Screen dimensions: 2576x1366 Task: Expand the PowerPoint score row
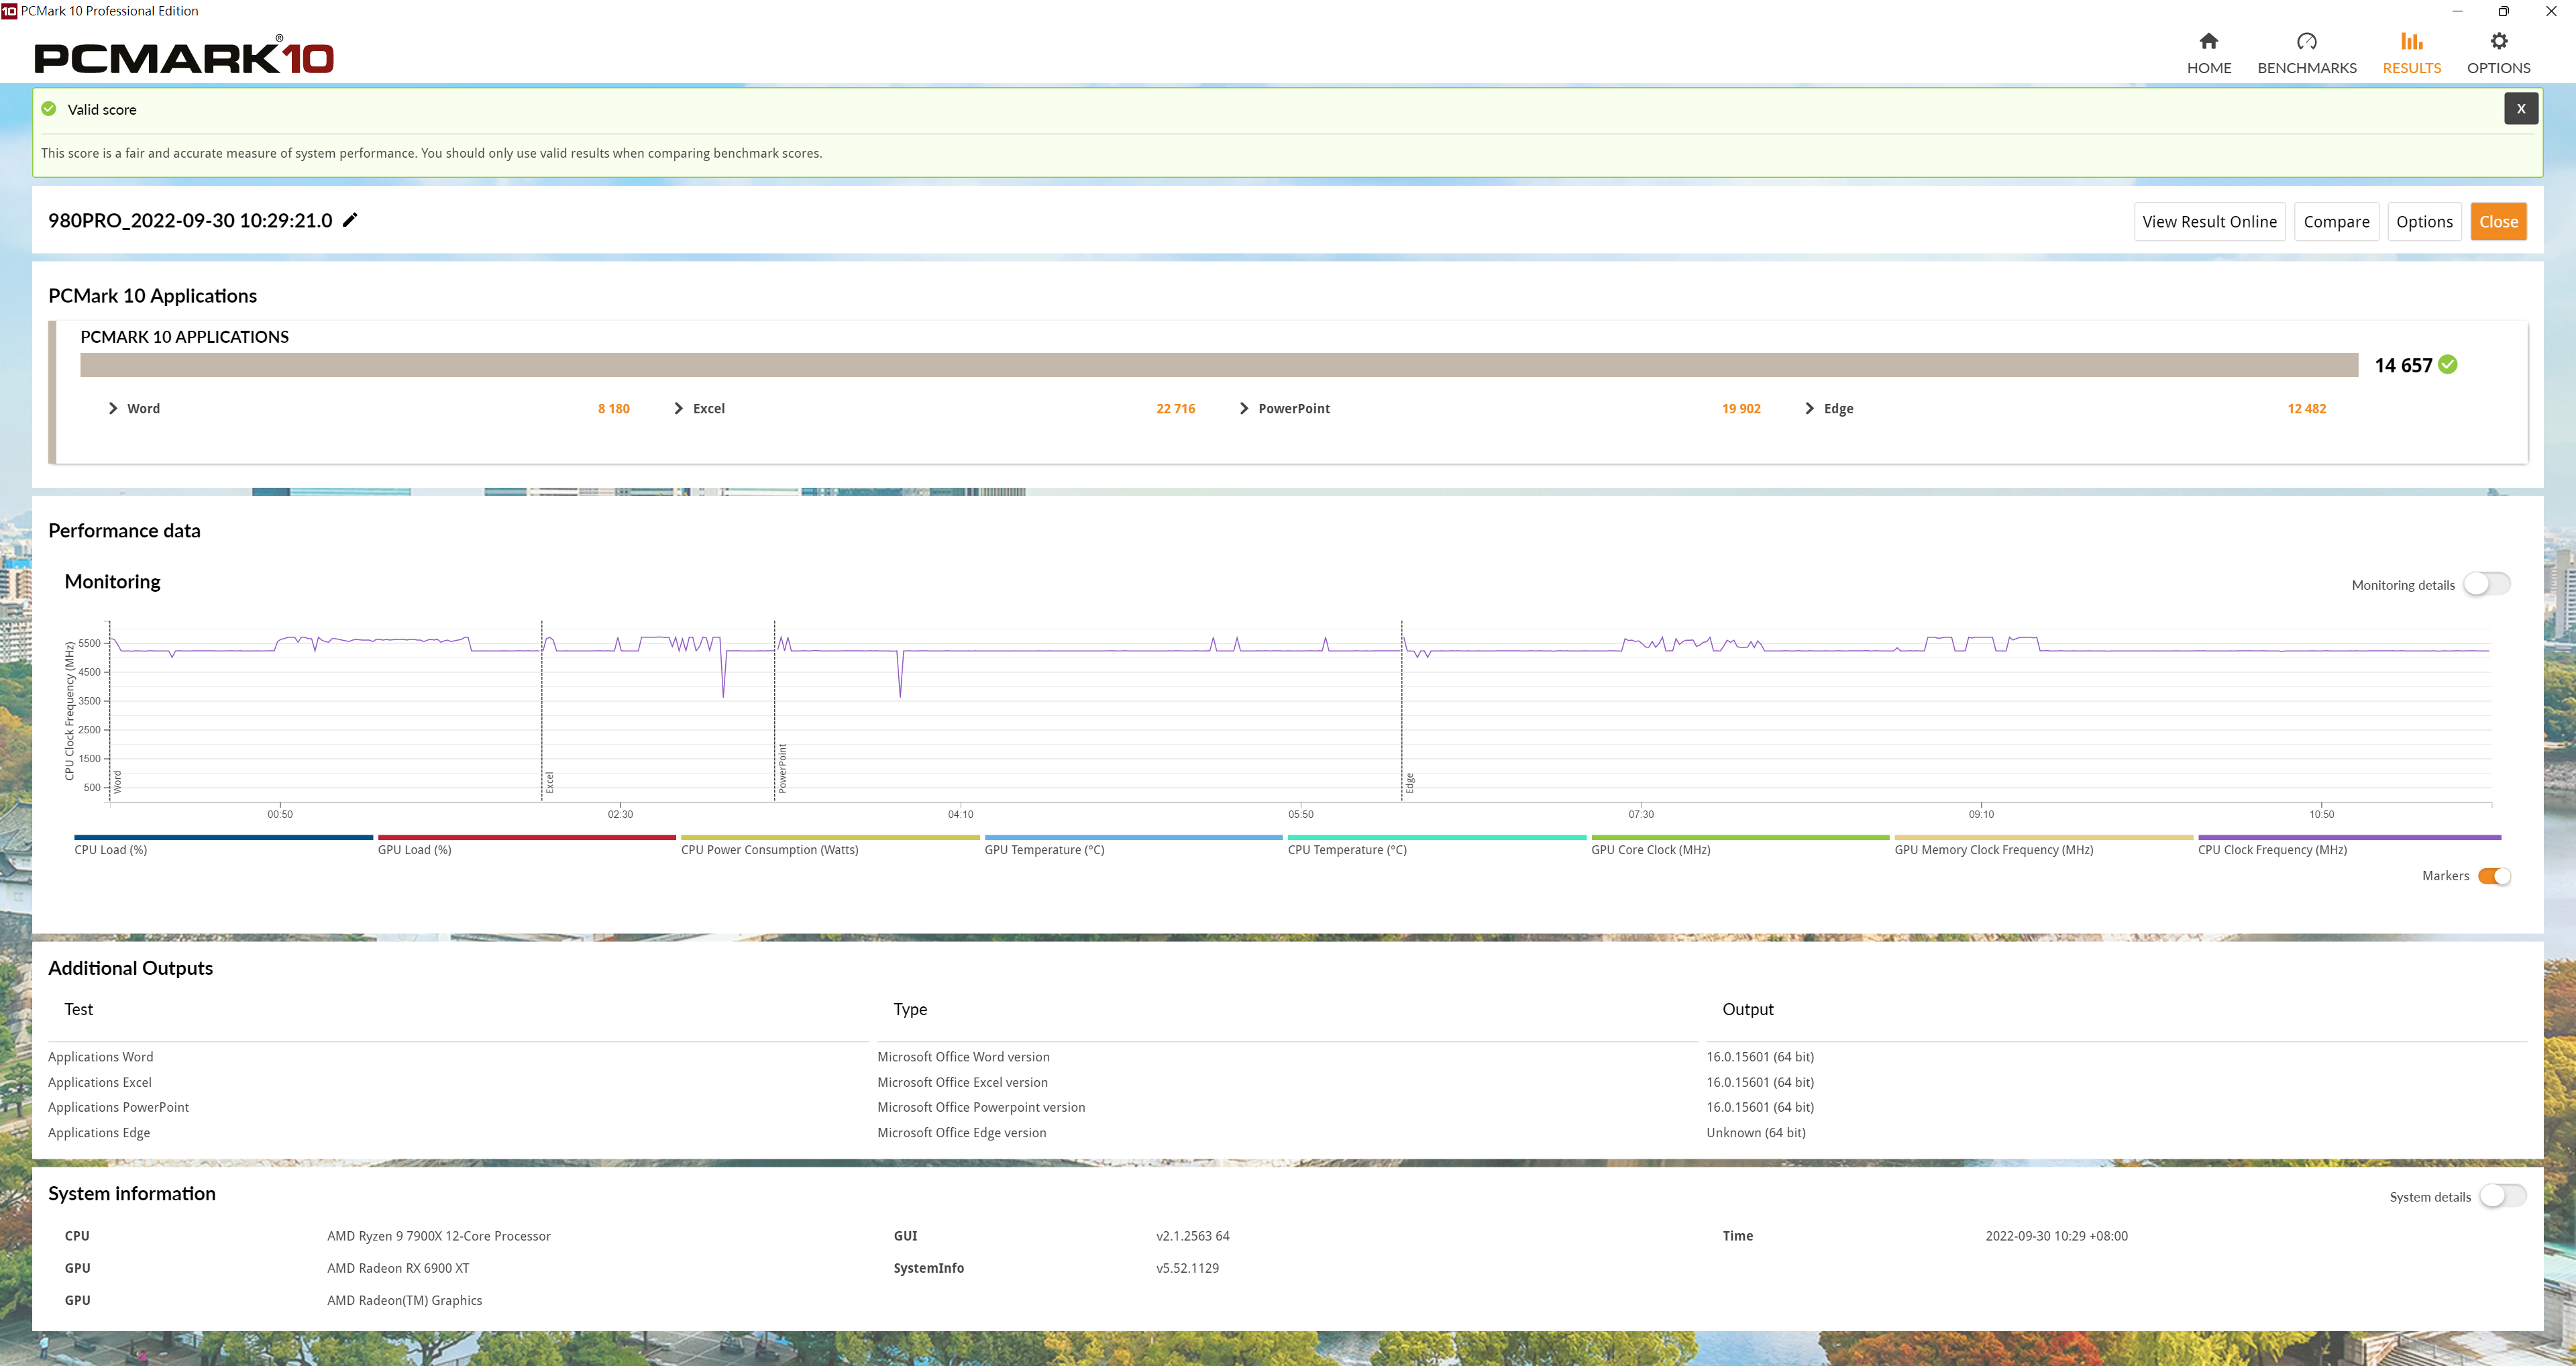point(1244,408)
